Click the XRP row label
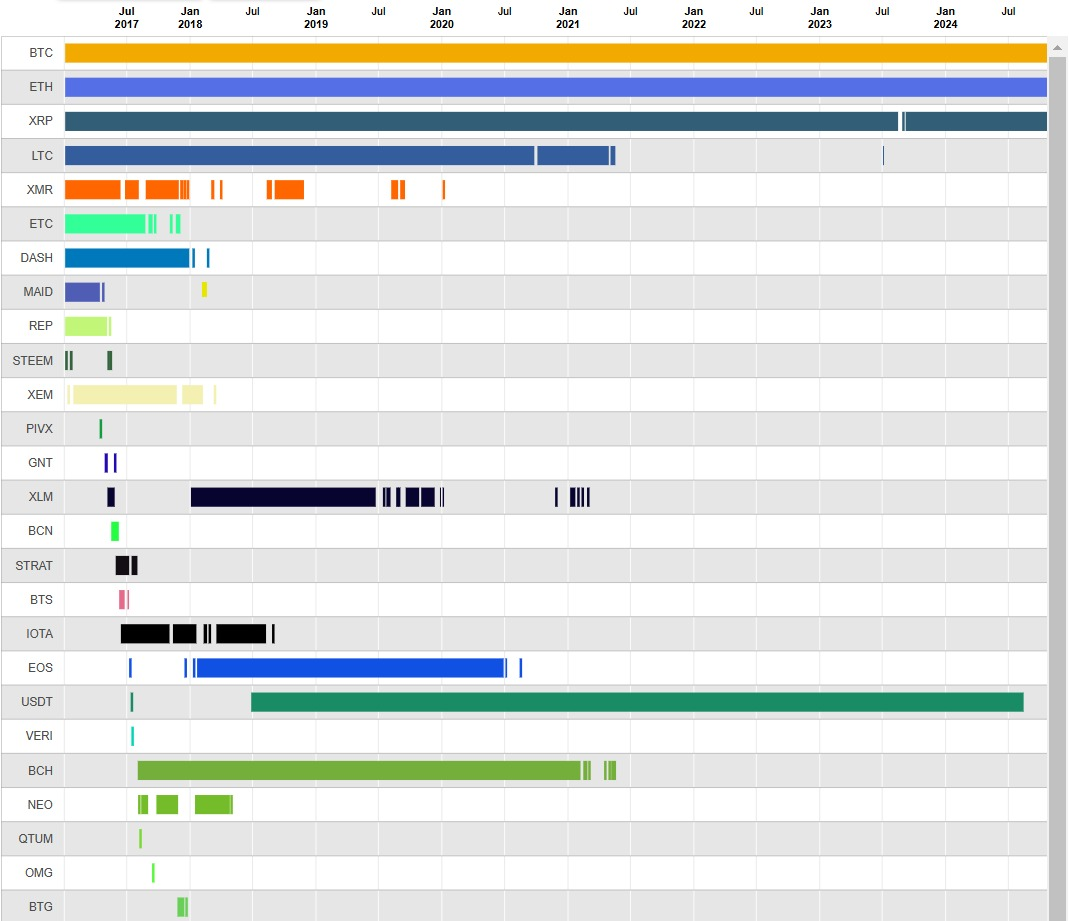The image size is (1069, 921). 41,121
